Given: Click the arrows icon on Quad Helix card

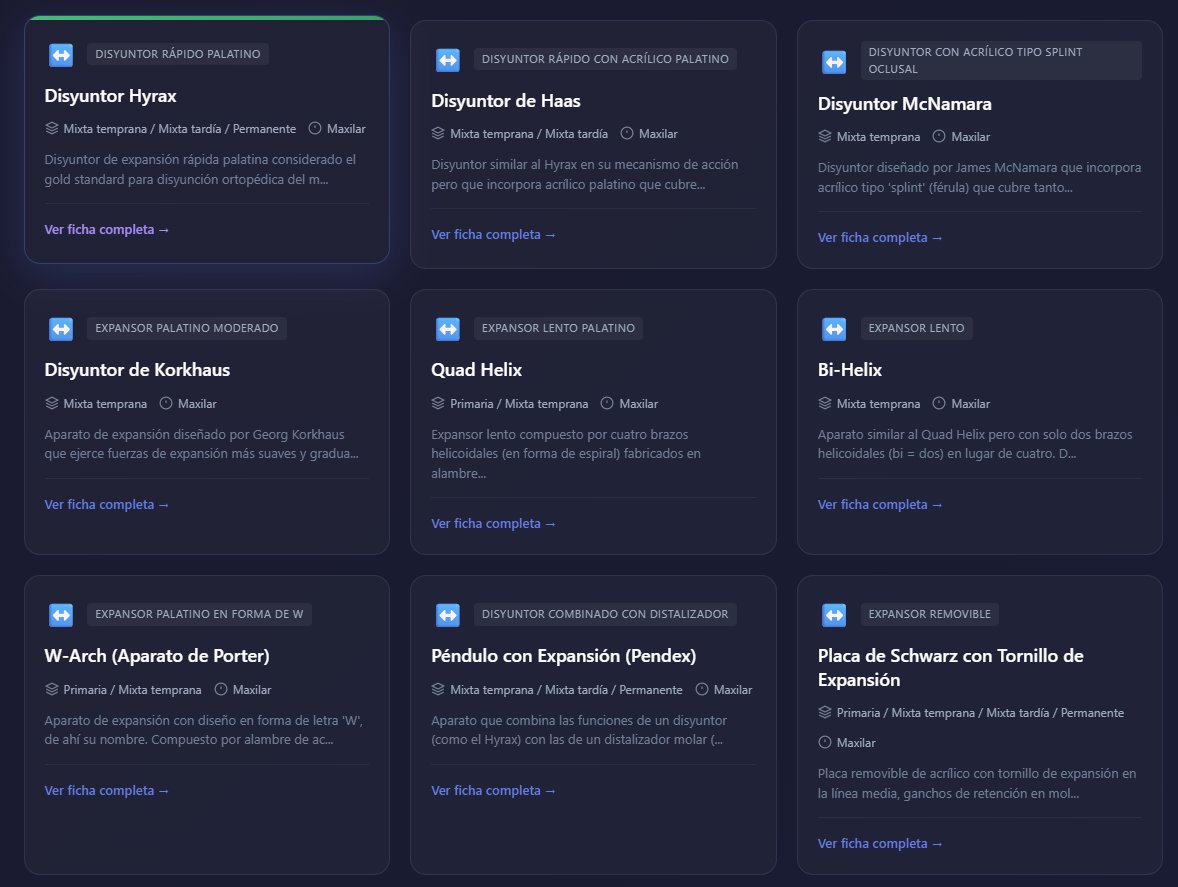Looking at the screenshot, I should point(447,328).
